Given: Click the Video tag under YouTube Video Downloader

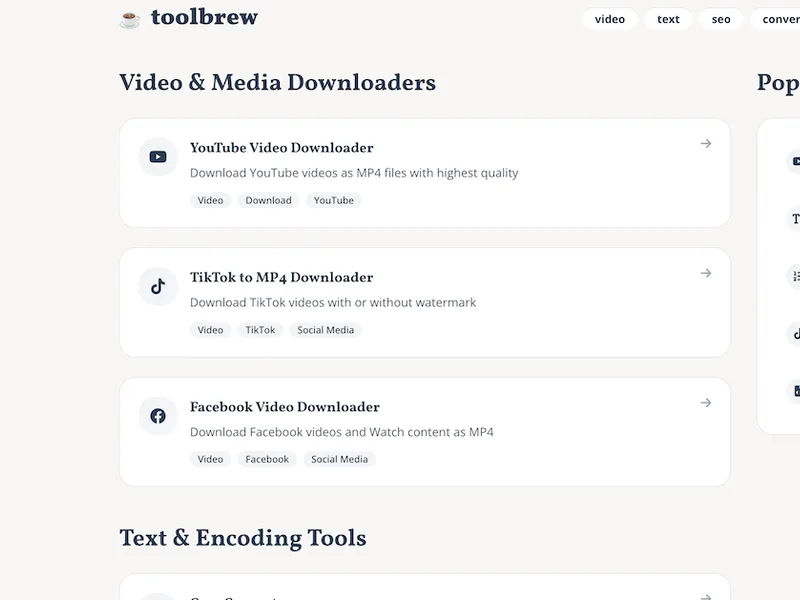Looking at the screenshot, I should (210, 201).
